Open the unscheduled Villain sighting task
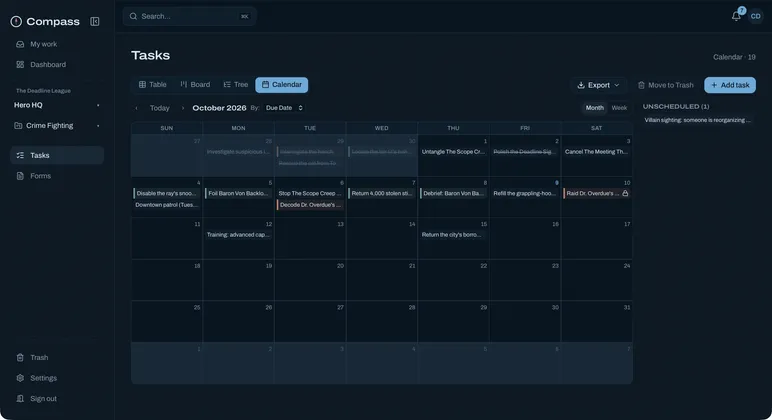Screen dimensions: 772x420 (x=697, y=120)
